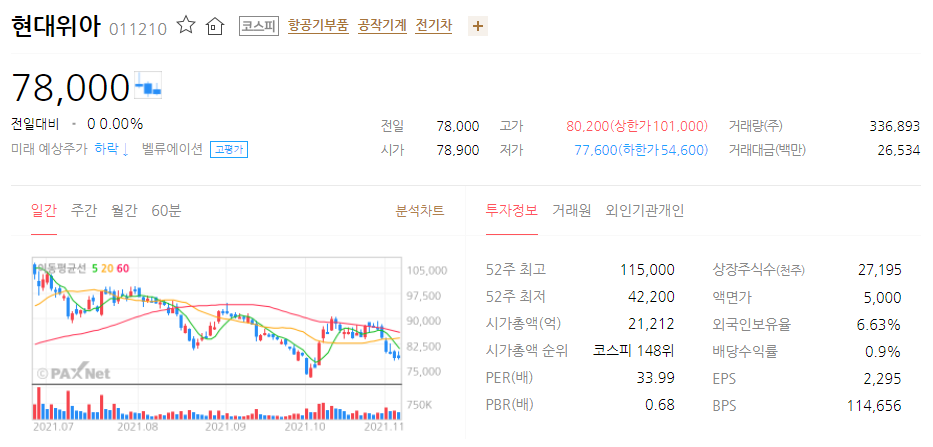Switch to the 주간 weekly chart tab
Screen dimensions: 933x447
click(x=83, y=211)
